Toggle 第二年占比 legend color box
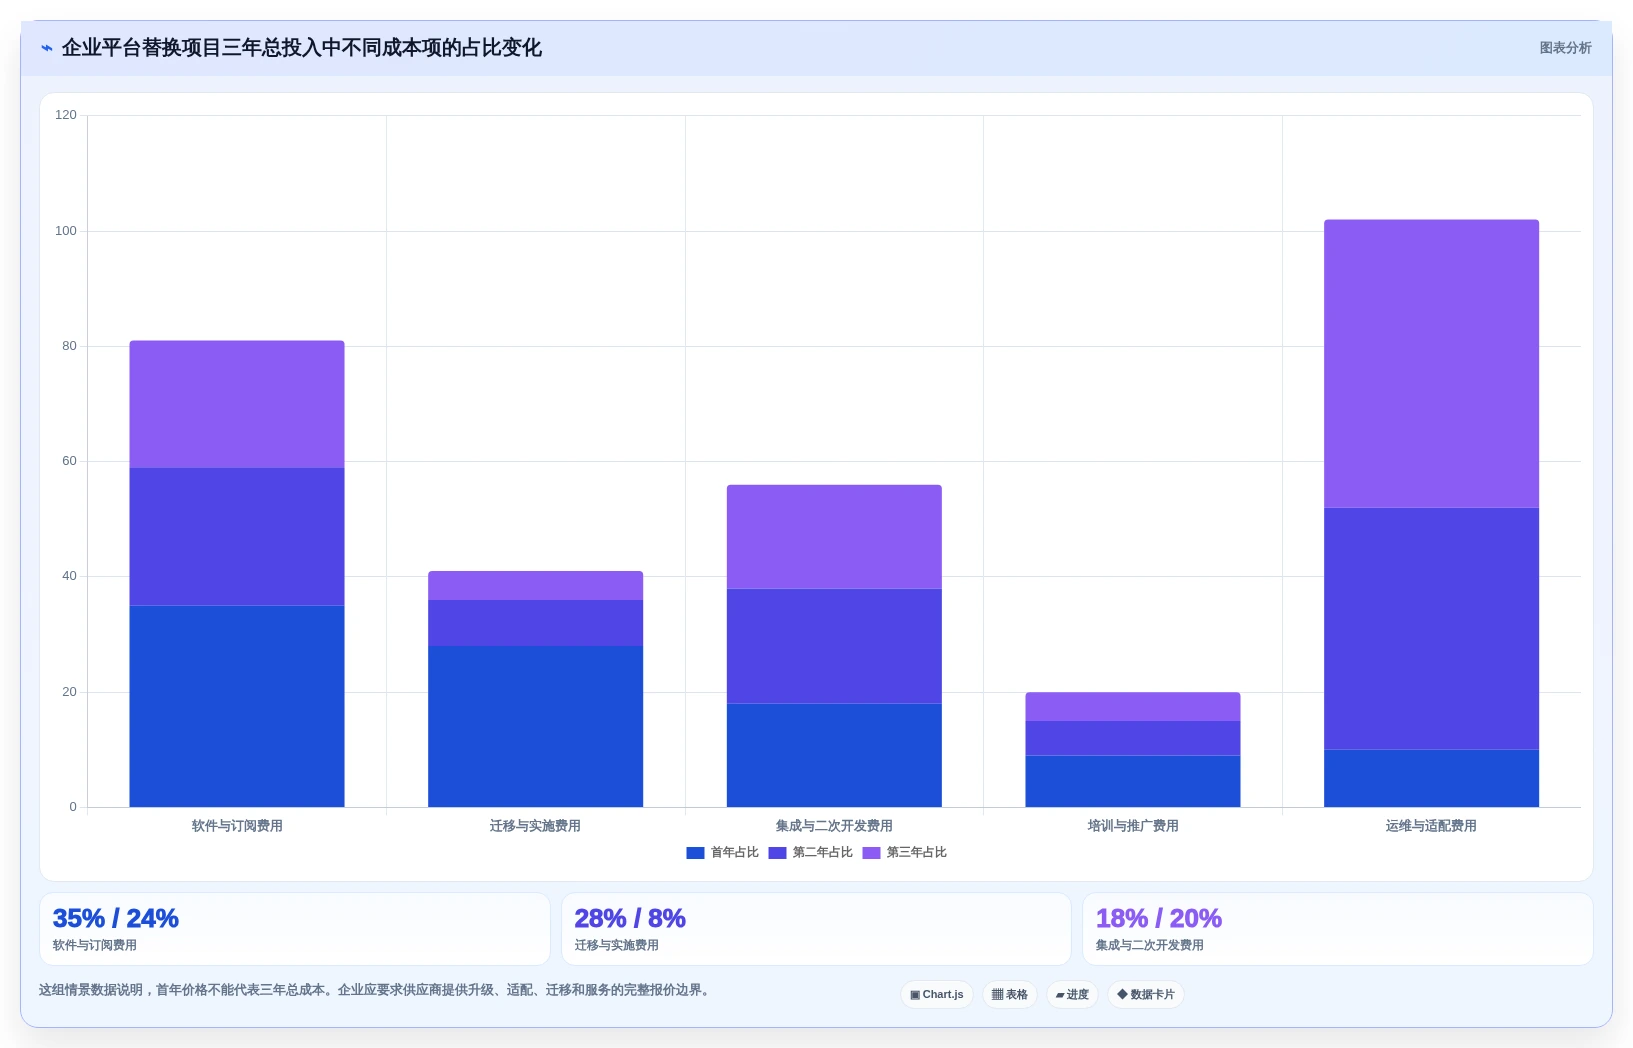Viewport: 1633px width, 1048px height. (777, 853)
